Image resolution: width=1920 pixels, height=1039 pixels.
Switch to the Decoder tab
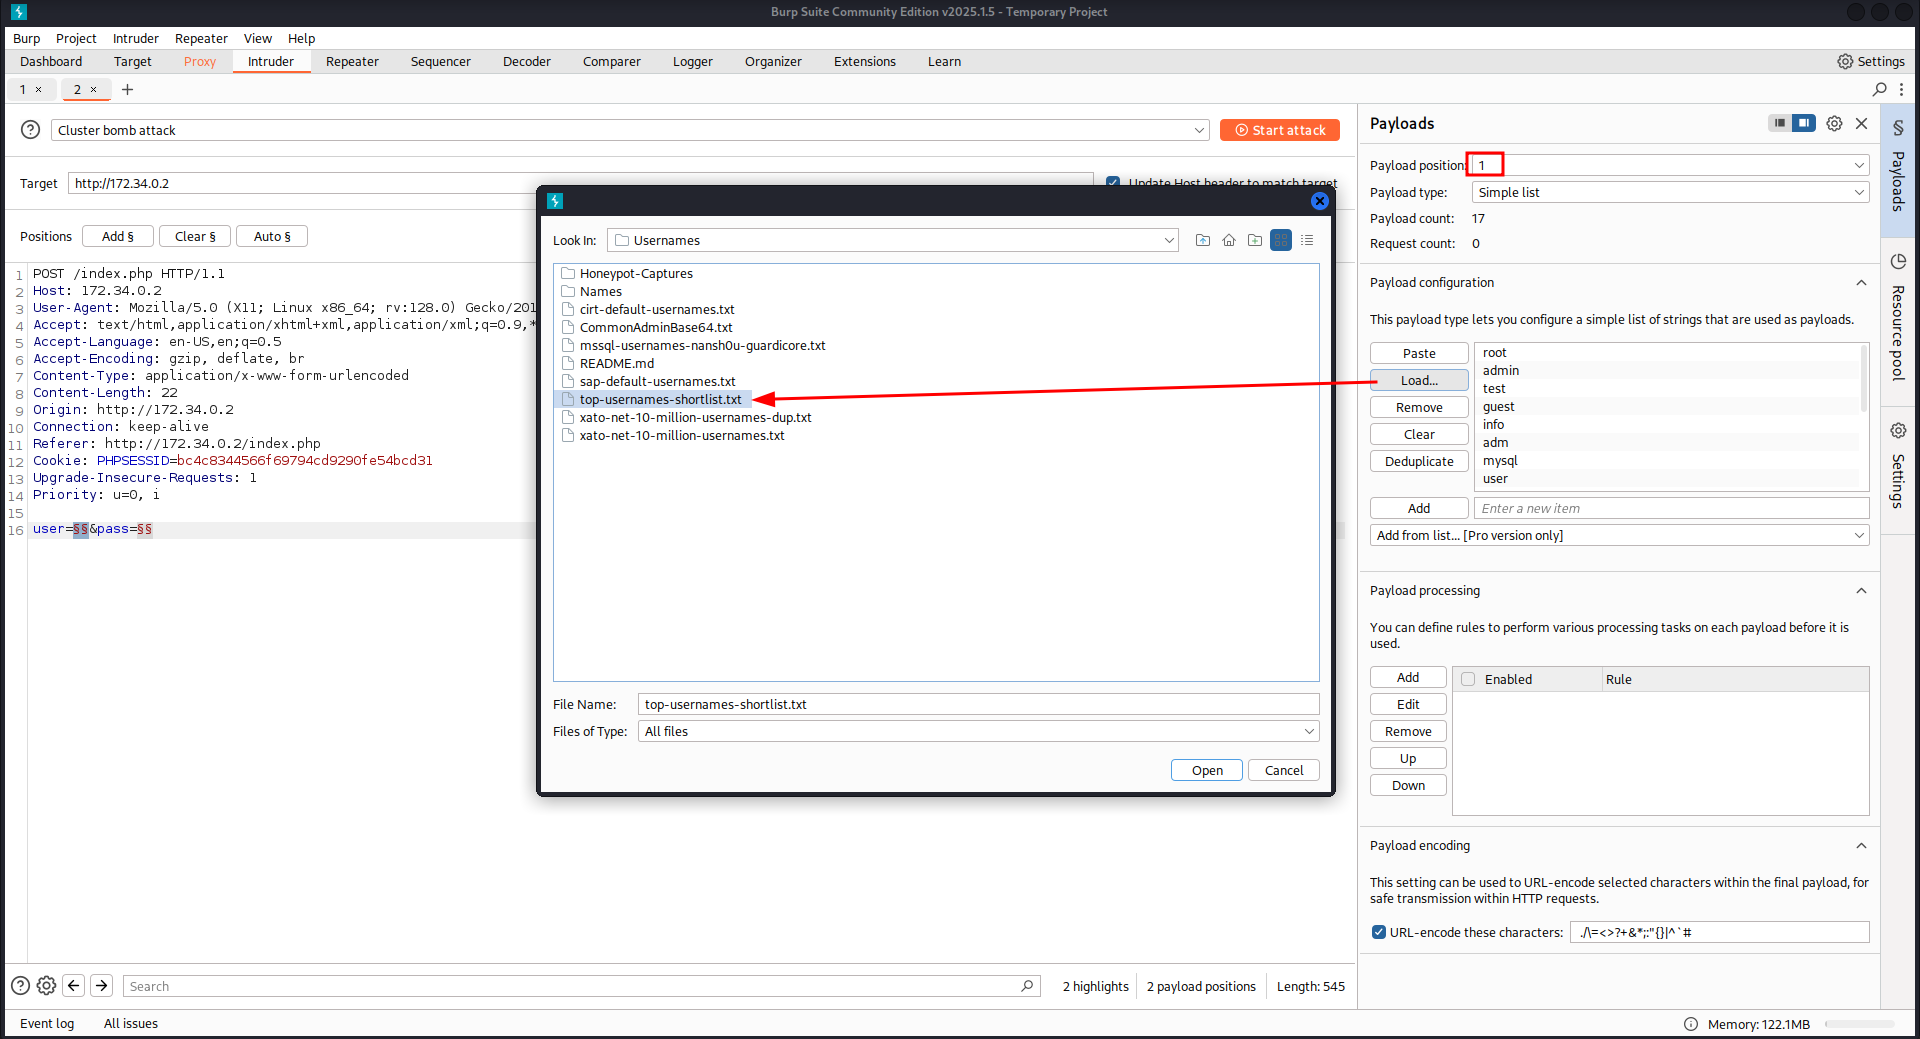point(527,61)
